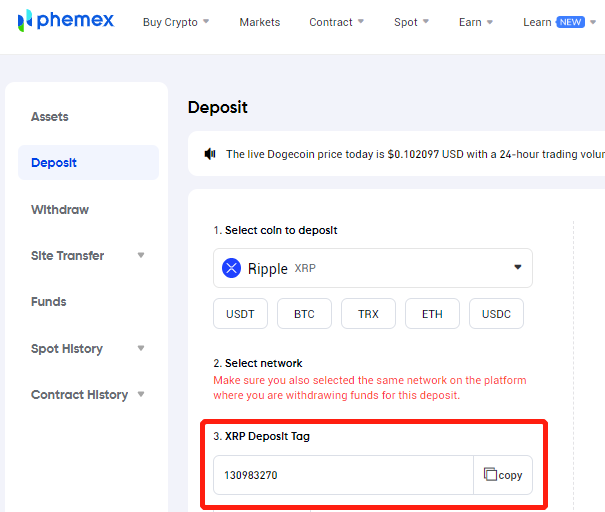605x512 pixels.
Task: Choose the TRX quick coin button
Action: (x=368, y=314)
